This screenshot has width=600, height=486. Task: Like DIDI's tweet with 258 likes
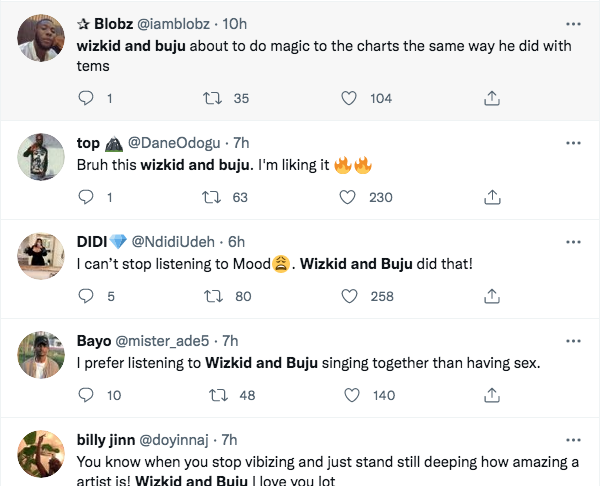pyautogui.click(x=349, y=296)
